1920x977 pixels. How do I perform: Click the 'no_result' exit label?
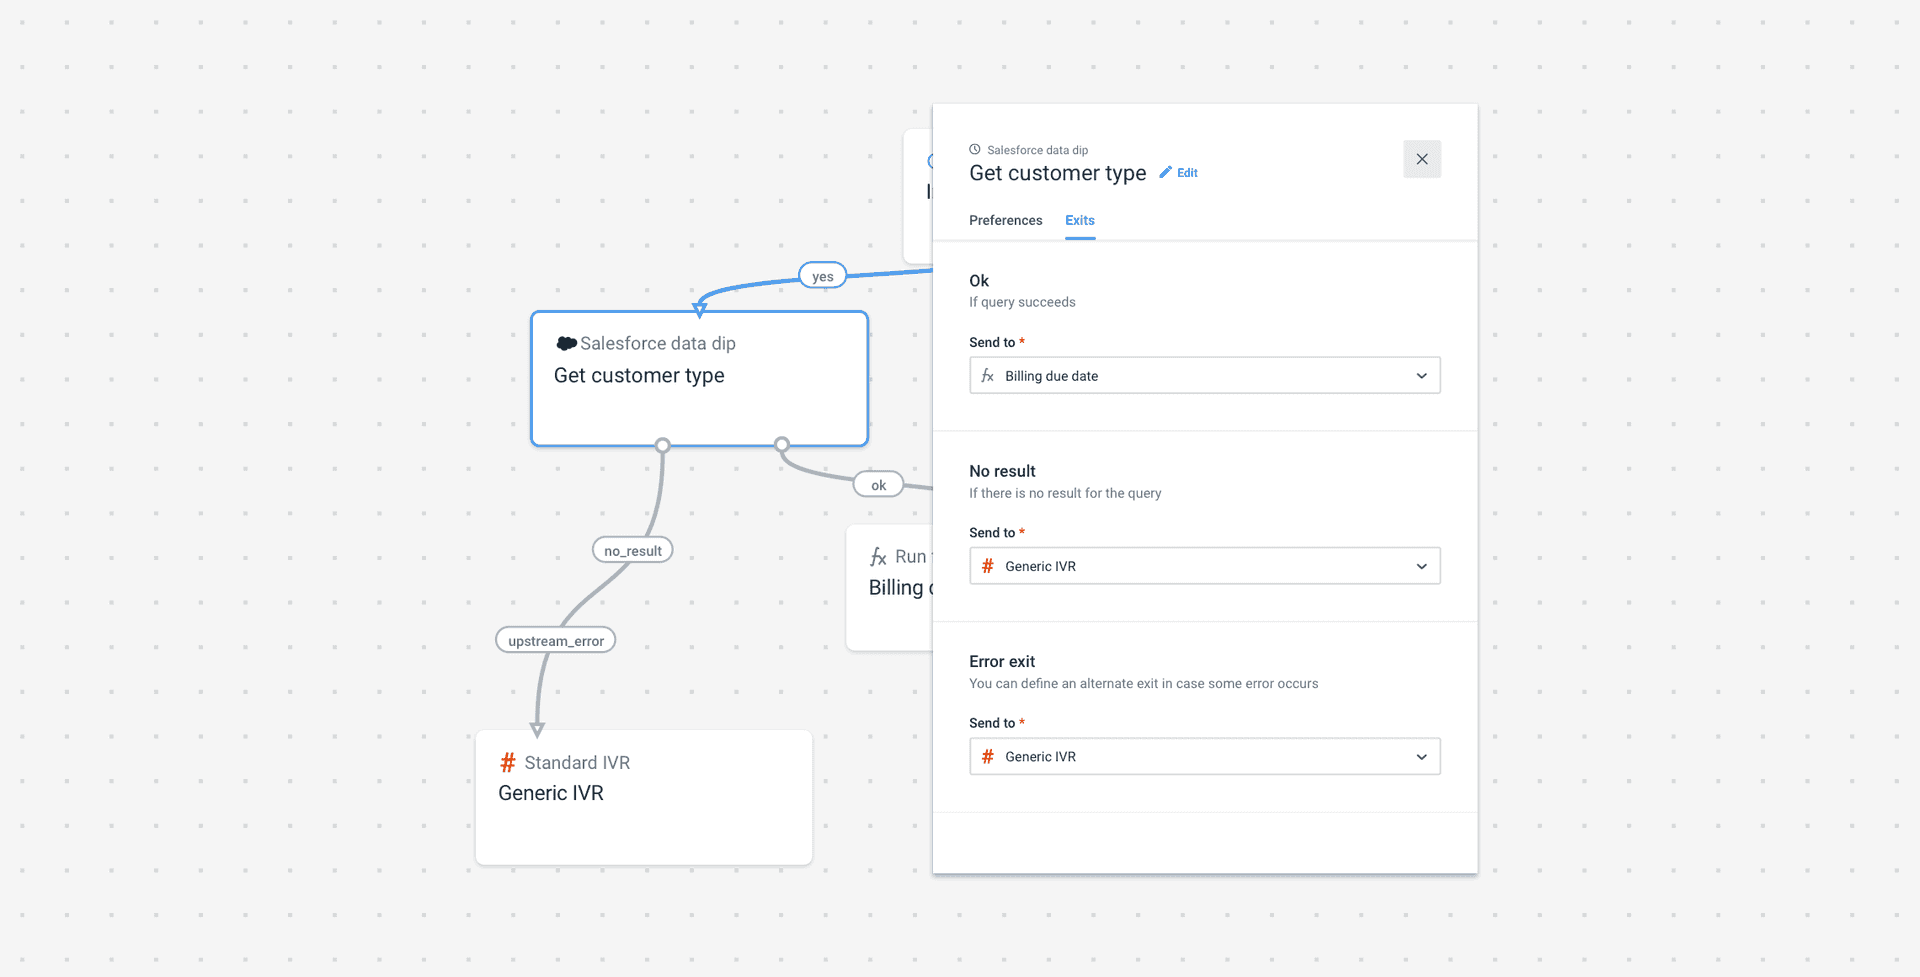pos(631,549)
